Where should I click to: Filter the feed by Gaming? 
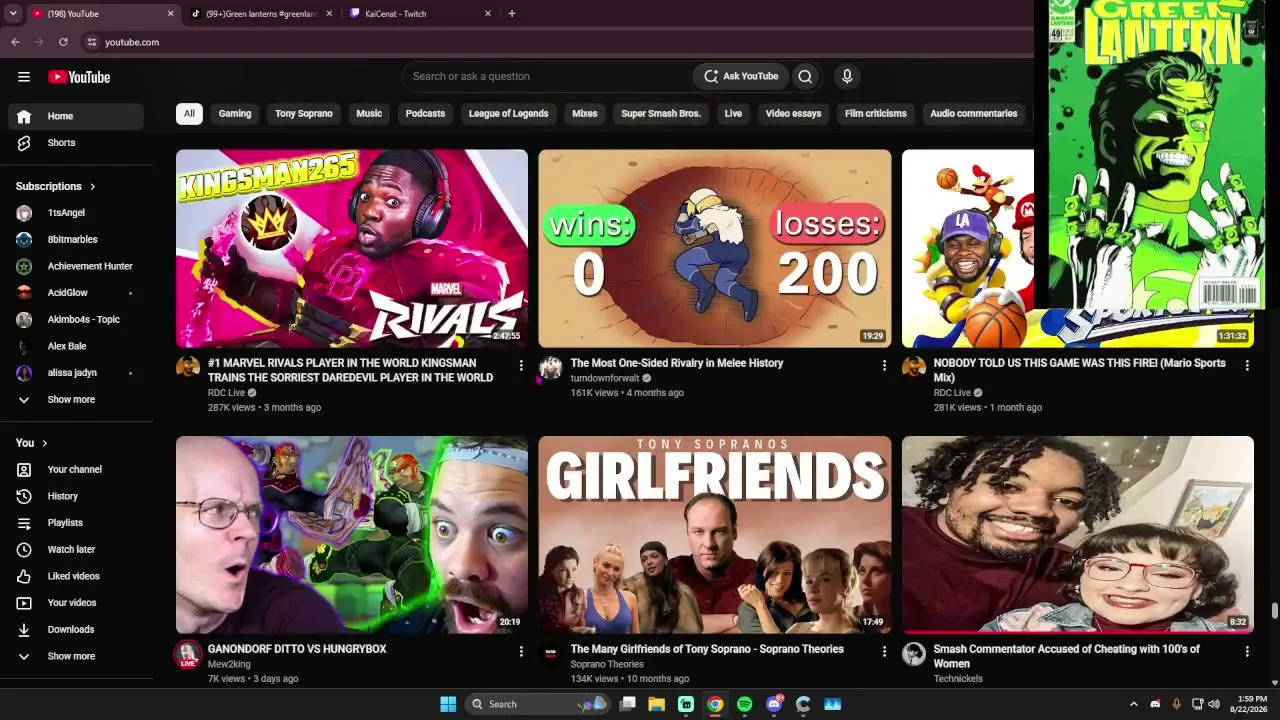point(235,114)
